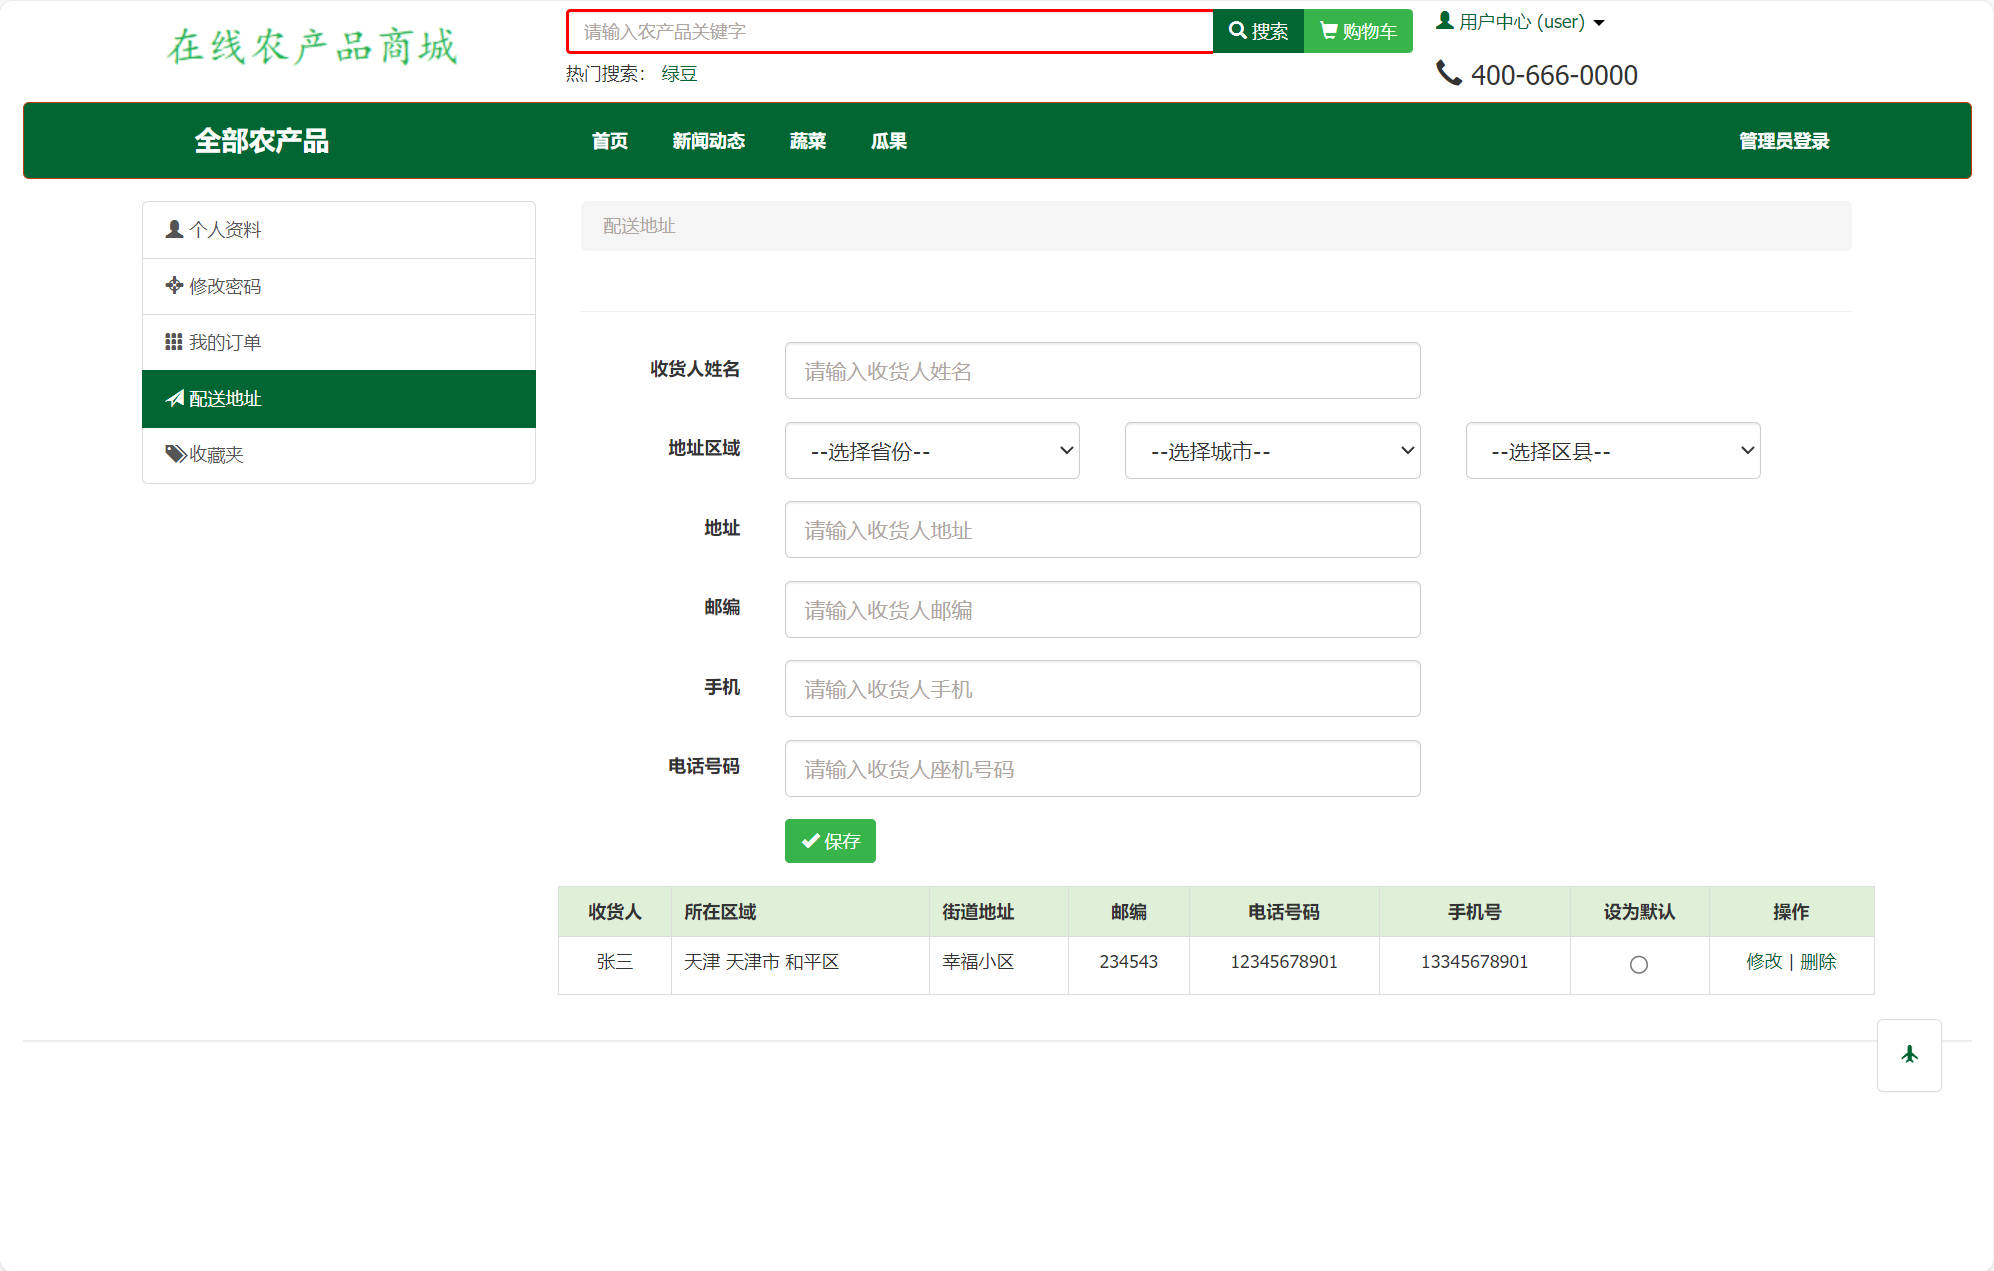Delete 张三's address via 删除 link
Screen dimensions: 1994x1271
coord(1818,962)
